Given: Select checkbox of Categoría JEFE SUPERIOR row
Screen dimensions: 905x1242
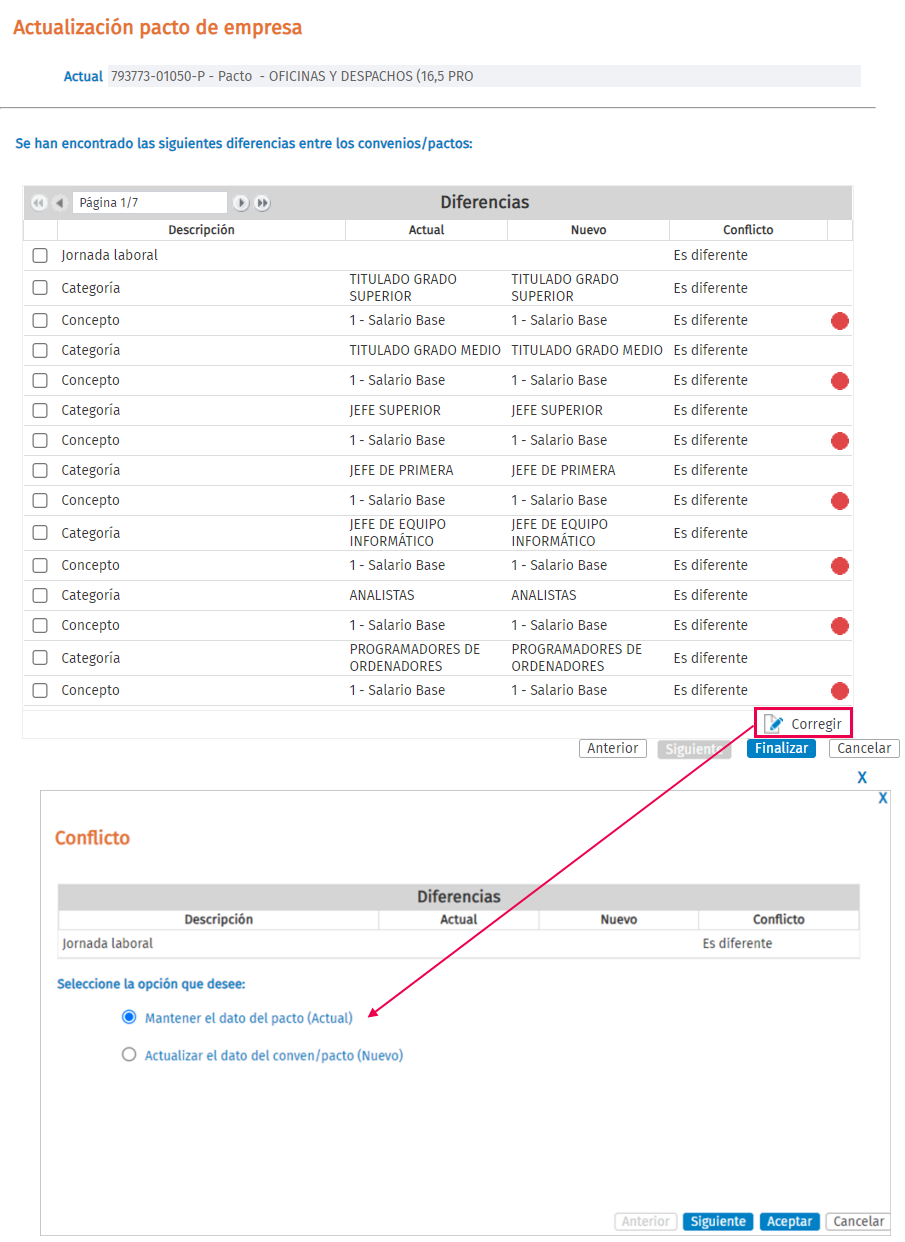Looking at the screenshot, I should (40, 411).
